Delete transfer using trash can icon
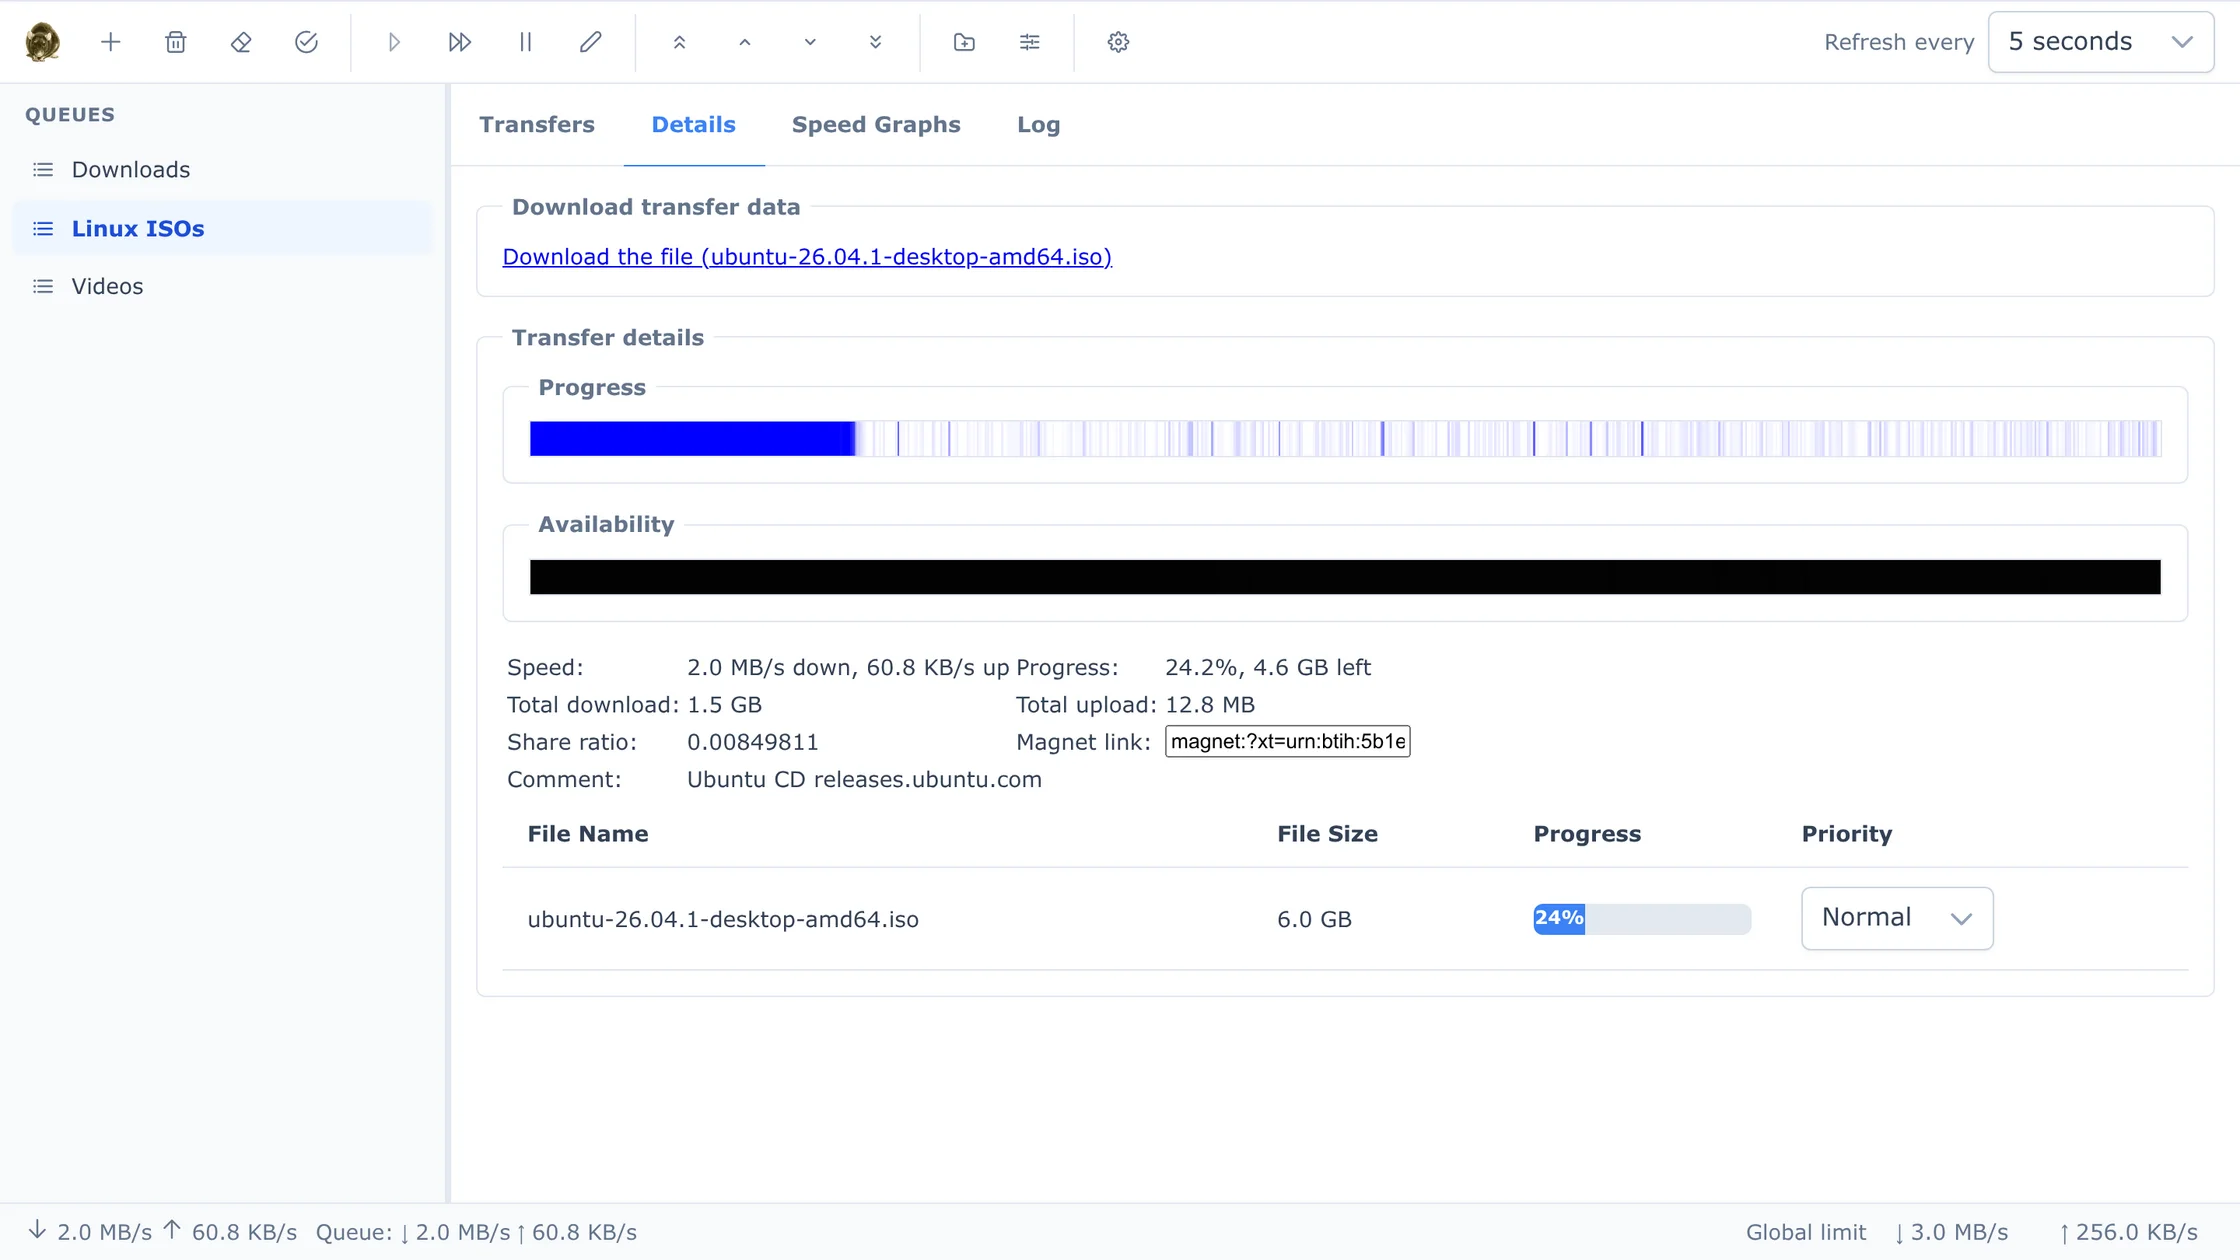2240x1260 pixels. coord(176,42)
